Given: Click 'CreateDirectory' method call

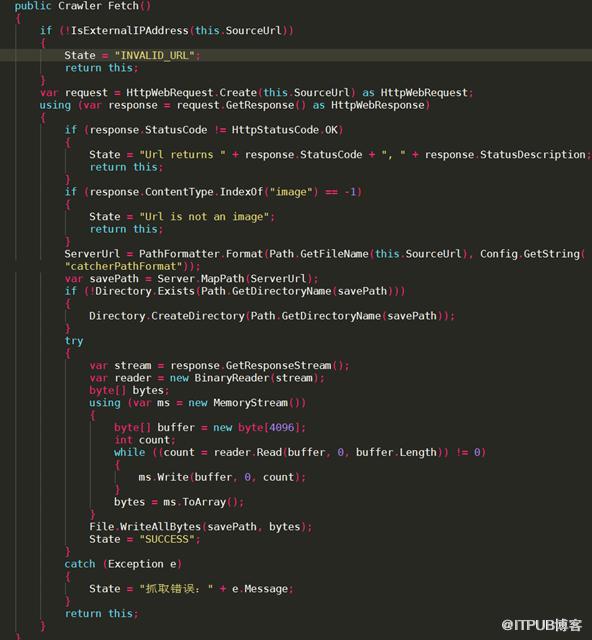Looking at the screenshot, I should (x=198, y=316).
